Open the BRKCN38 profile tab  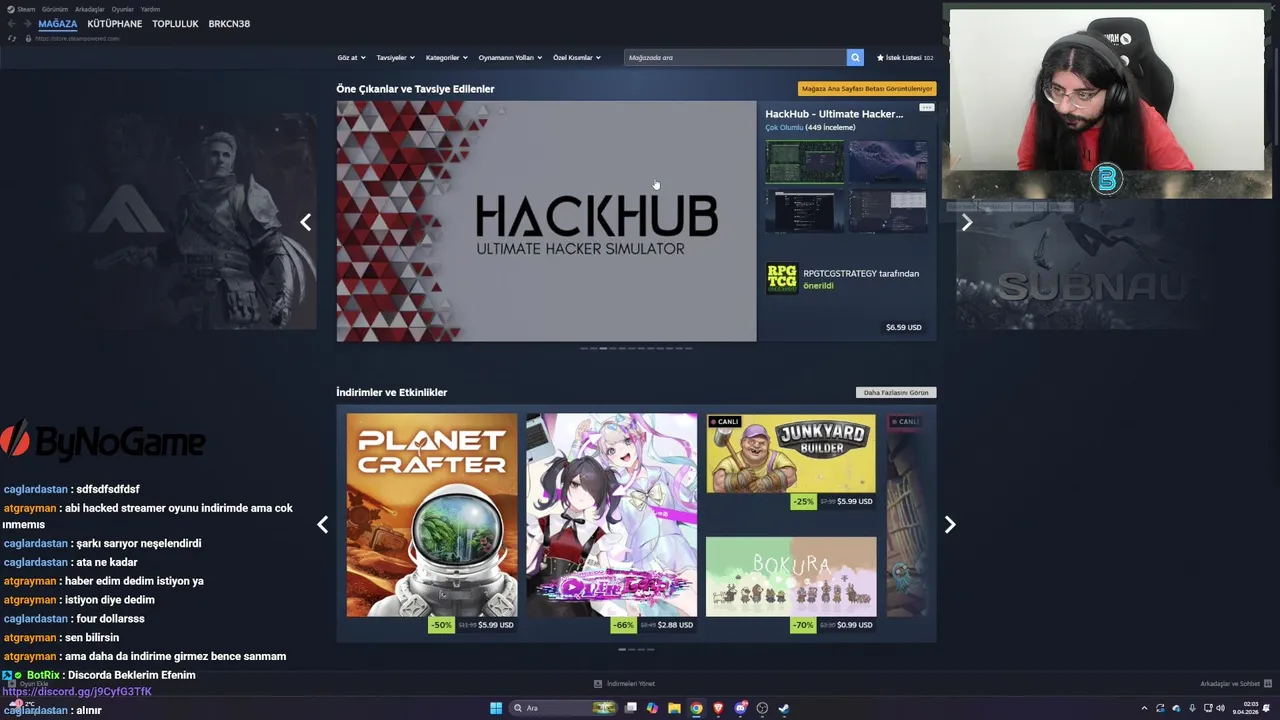(229, 24)
